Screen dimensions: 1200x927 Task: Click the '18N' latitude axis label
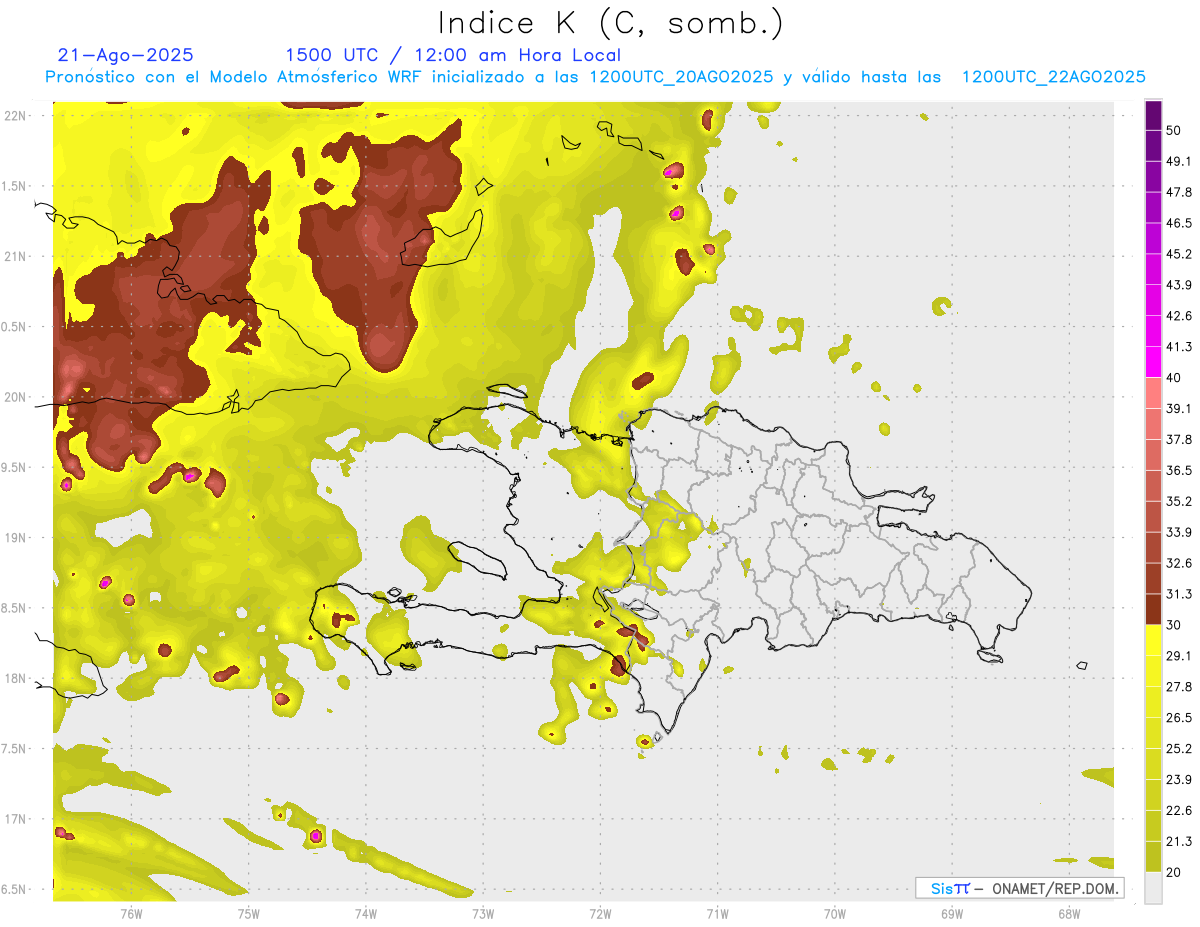point(17,679)
